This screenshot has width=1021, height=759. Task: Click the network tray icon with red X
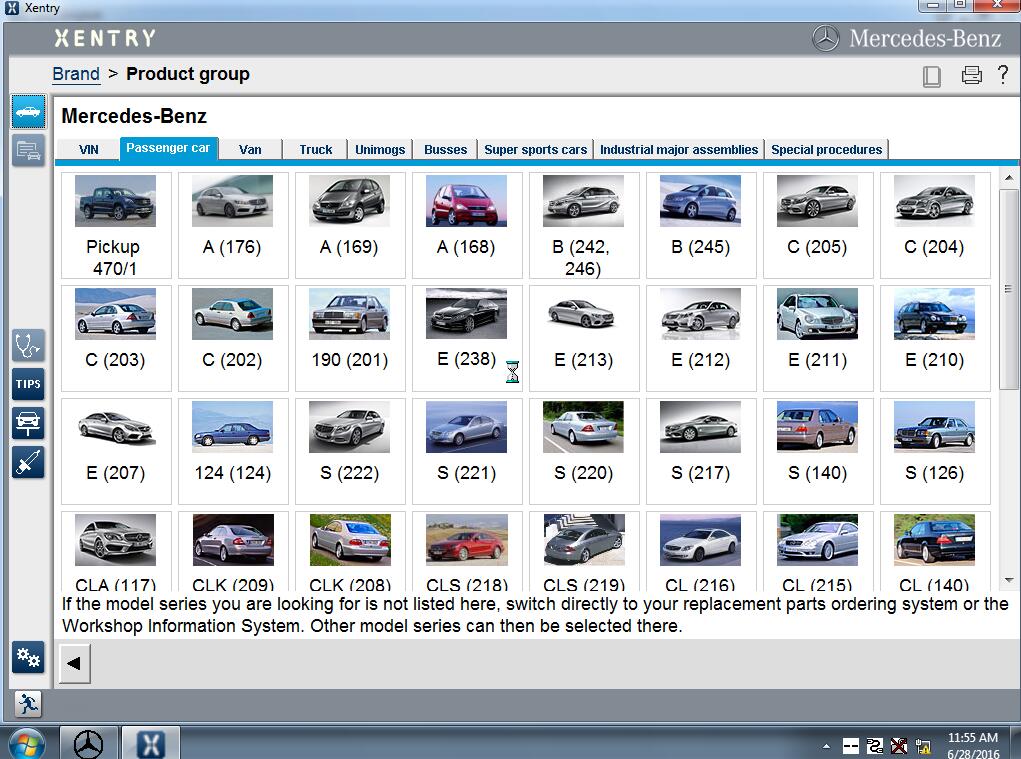tap(899, 746)
